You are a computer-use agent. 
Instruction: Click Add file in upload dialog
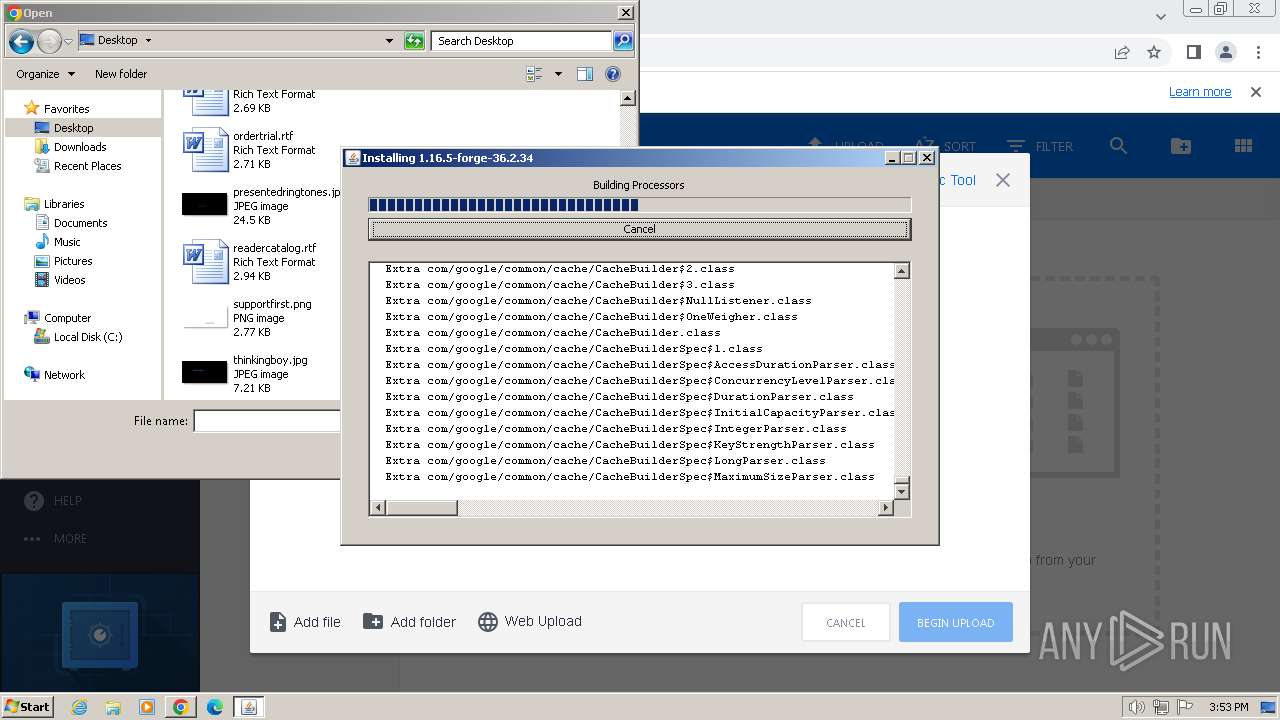tap(305, 622)
